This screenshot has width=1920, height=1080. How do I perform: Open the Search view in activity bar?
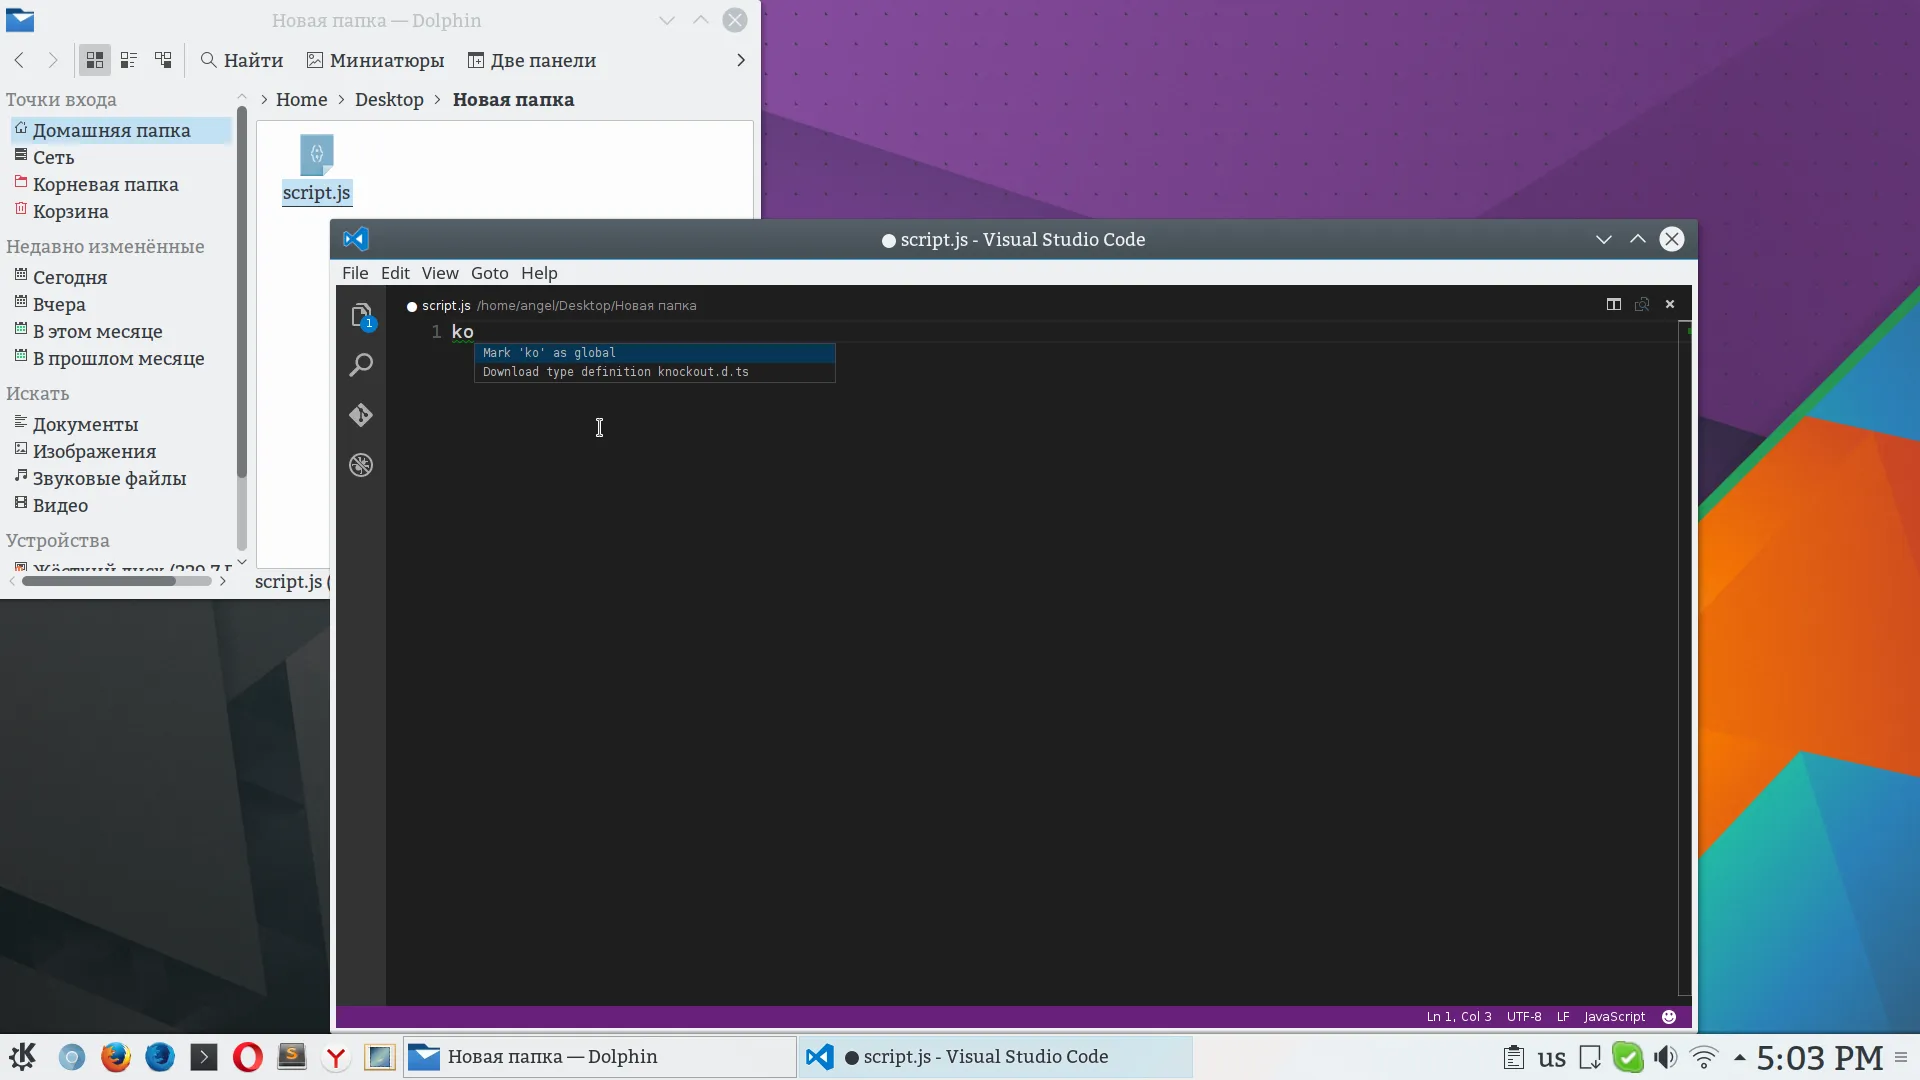(x=361, y=365)
